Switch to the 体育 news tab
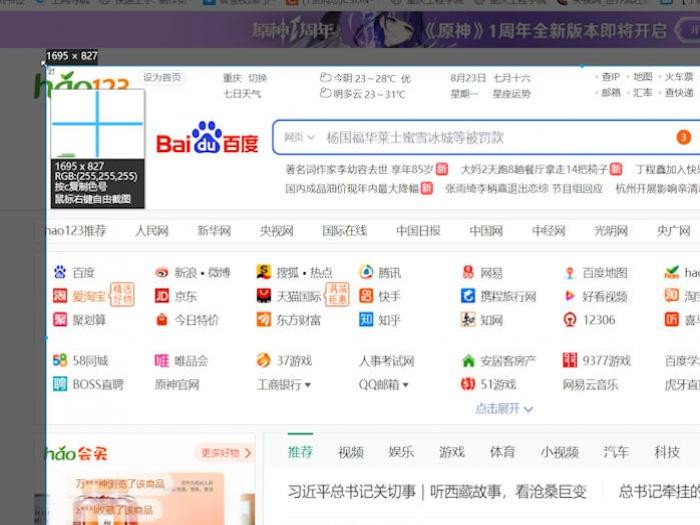 (x=503, y=452)
